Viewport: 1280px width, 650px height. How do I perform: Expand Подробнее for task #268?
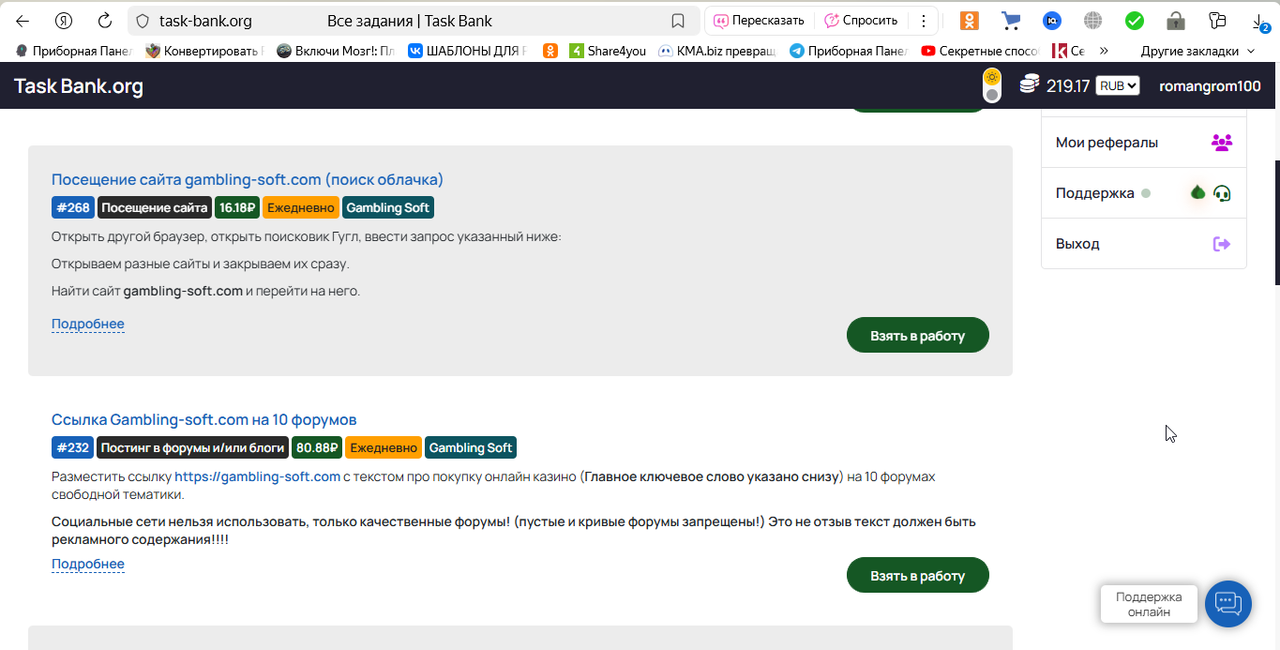point(88,324)
